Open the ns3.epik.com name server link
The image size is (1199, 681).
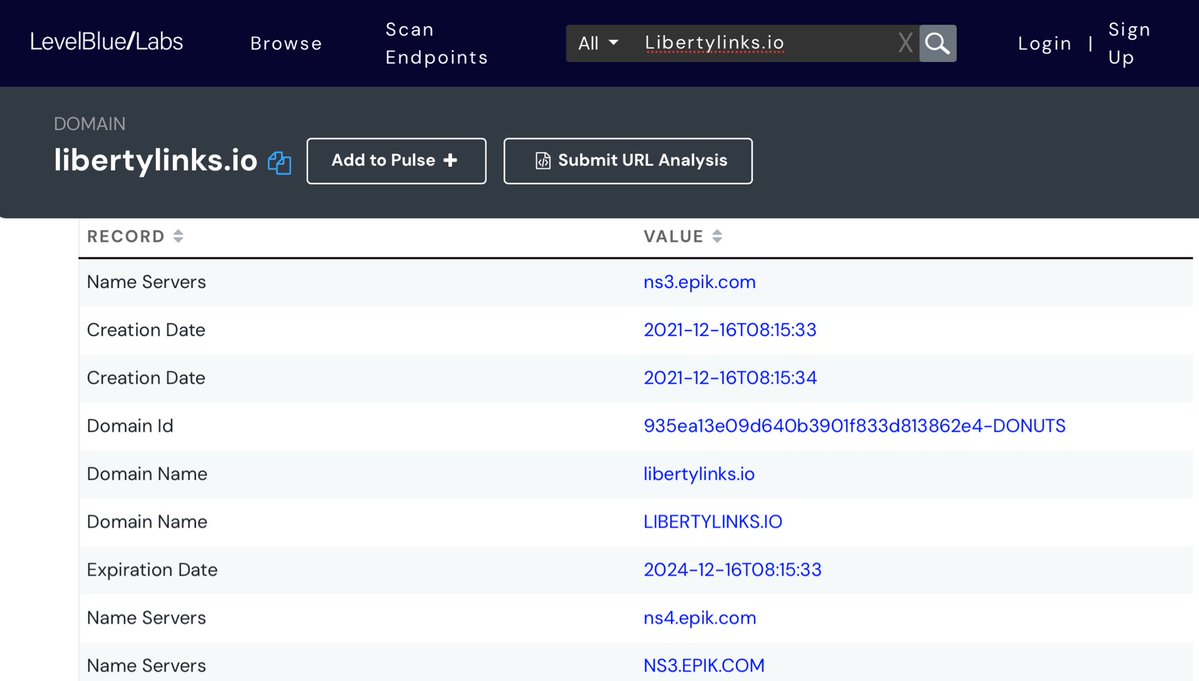tap(699, 282)
